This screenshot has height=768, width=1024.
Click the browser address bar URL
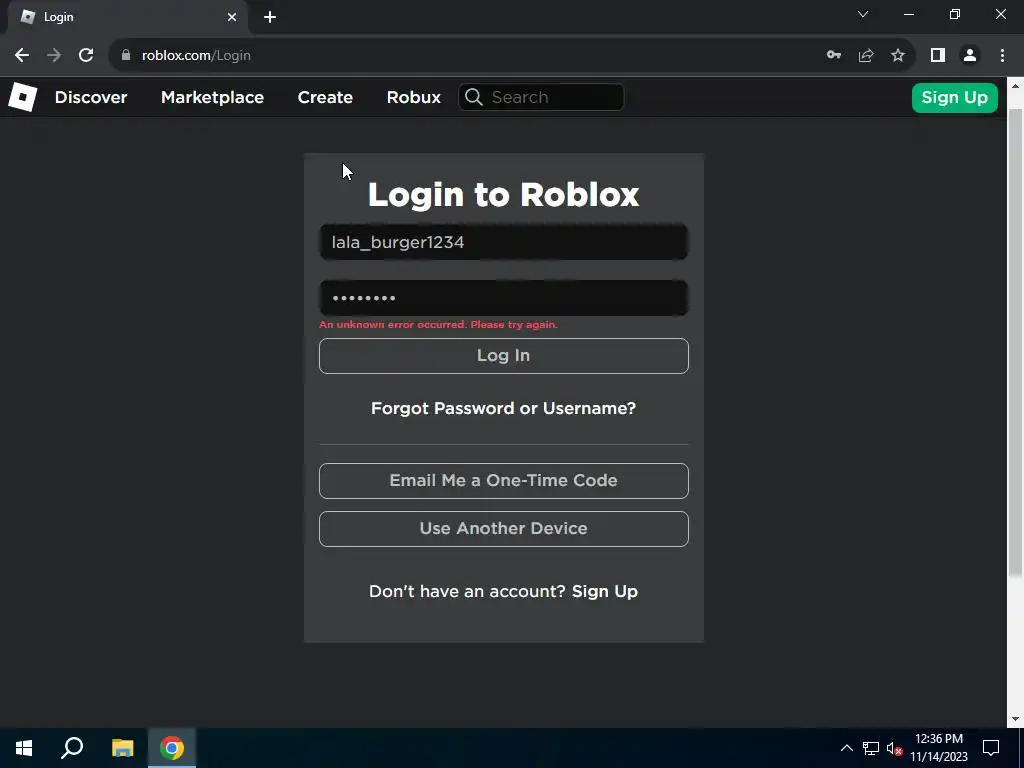click(x=196, y=56)
